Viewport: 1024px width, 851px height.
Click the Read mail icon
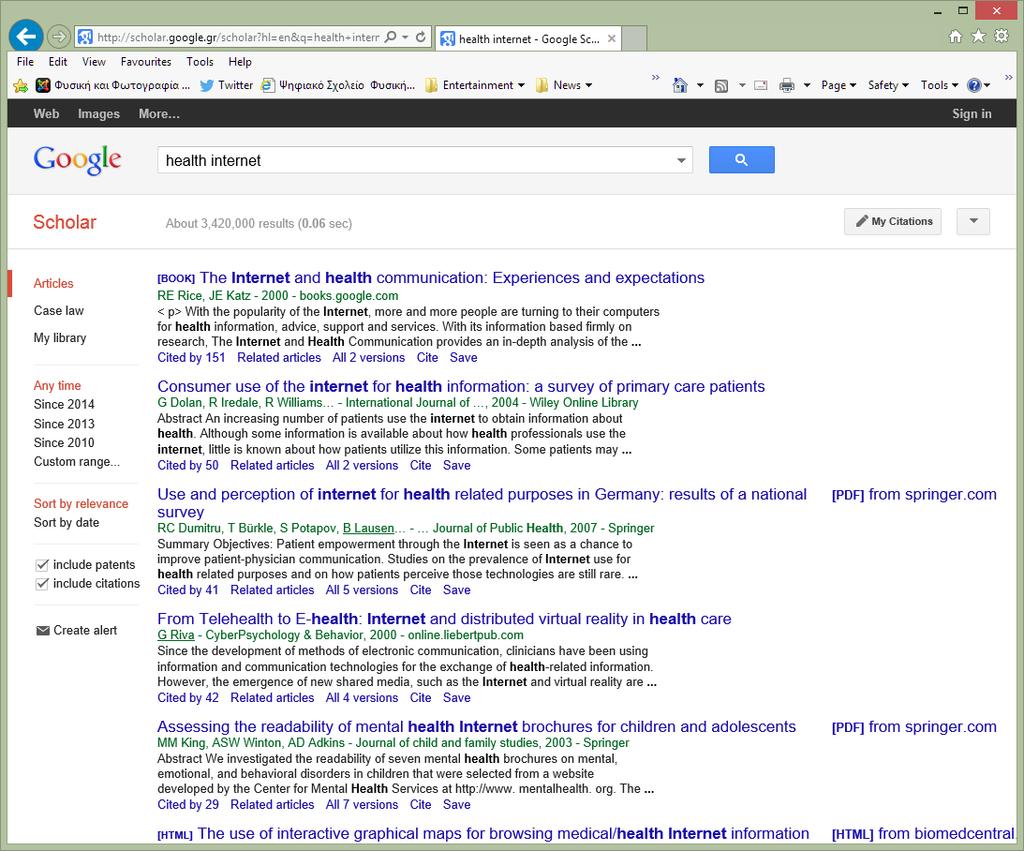(x=761, y=86)
